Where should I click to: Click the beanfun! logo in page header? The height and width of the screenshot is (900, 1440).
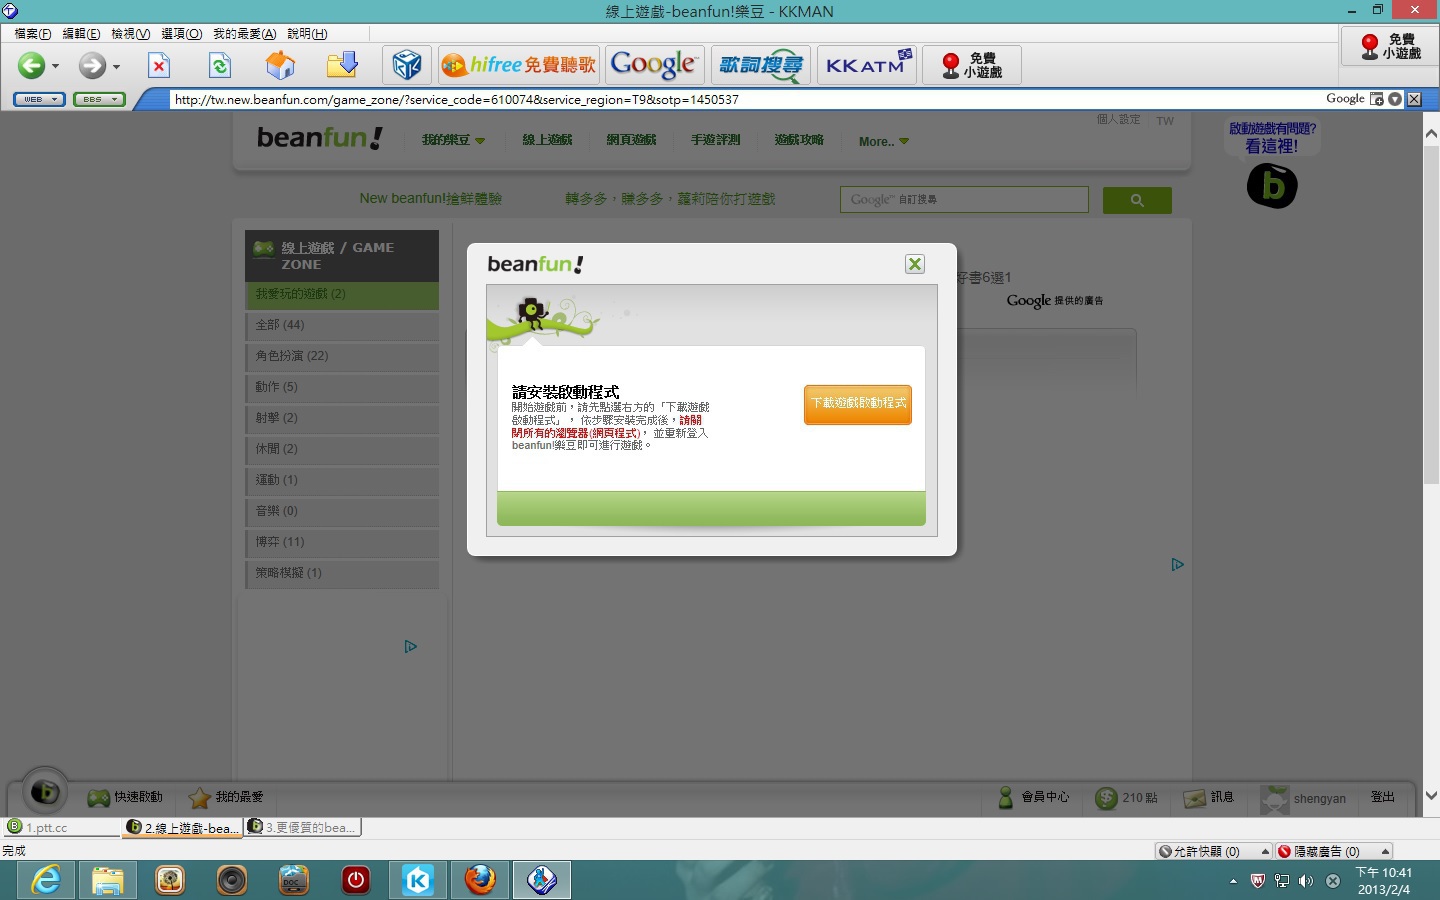tap(320, 138)
